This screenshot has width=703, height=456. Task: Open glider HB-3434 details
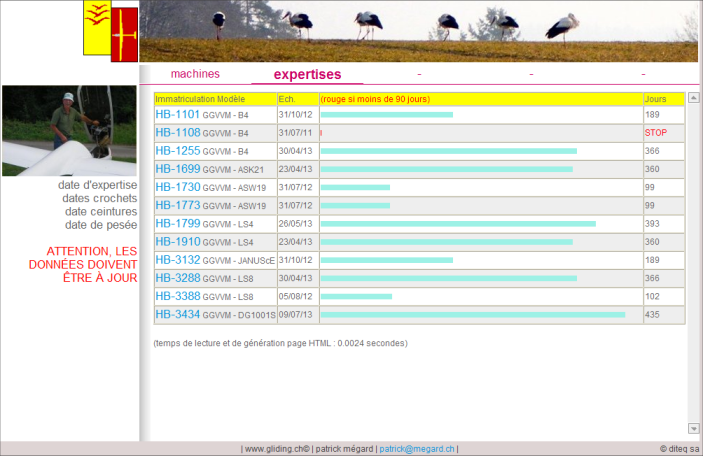[x=178, y=314]
